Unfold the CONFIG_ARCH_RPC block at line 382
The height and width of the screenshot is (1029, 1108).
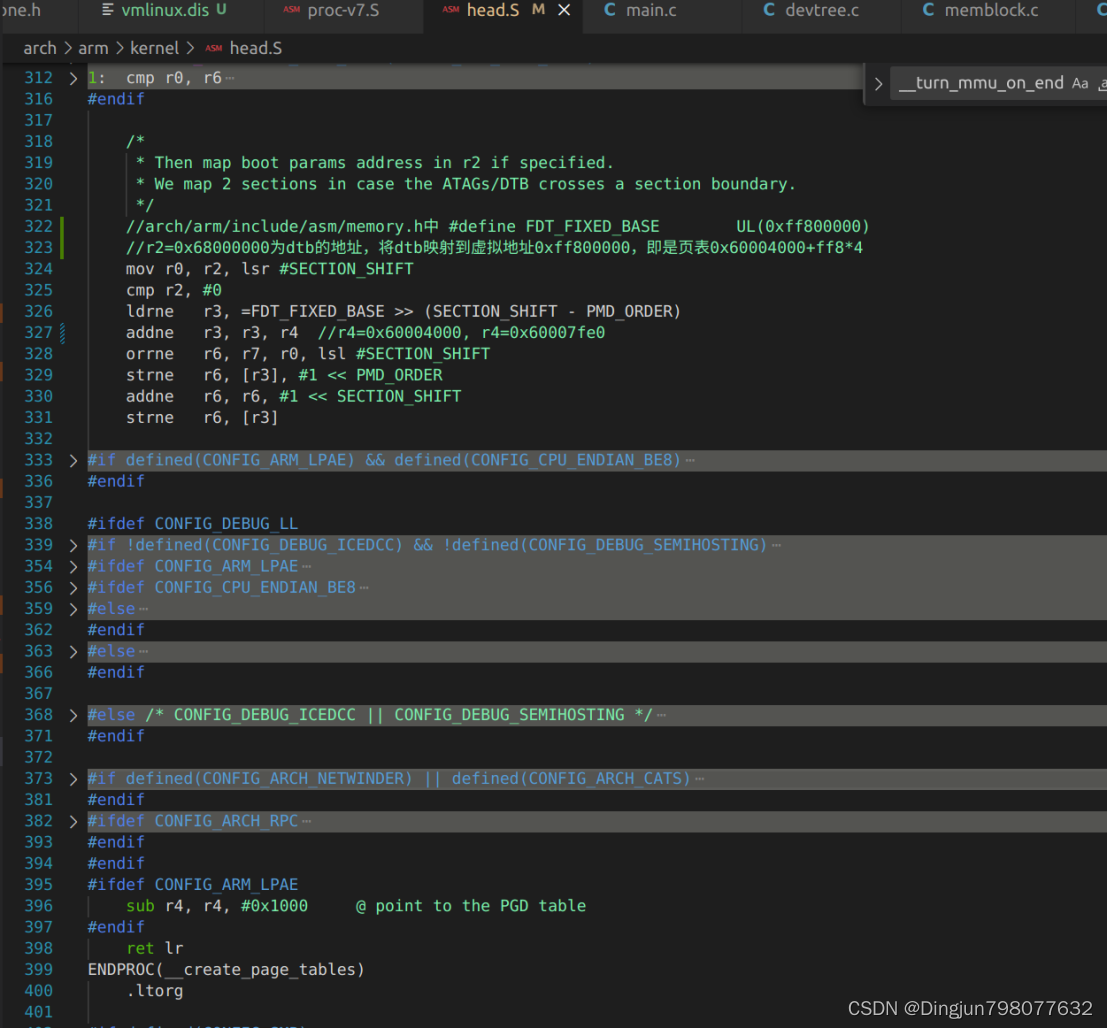(x=72, y=820)
